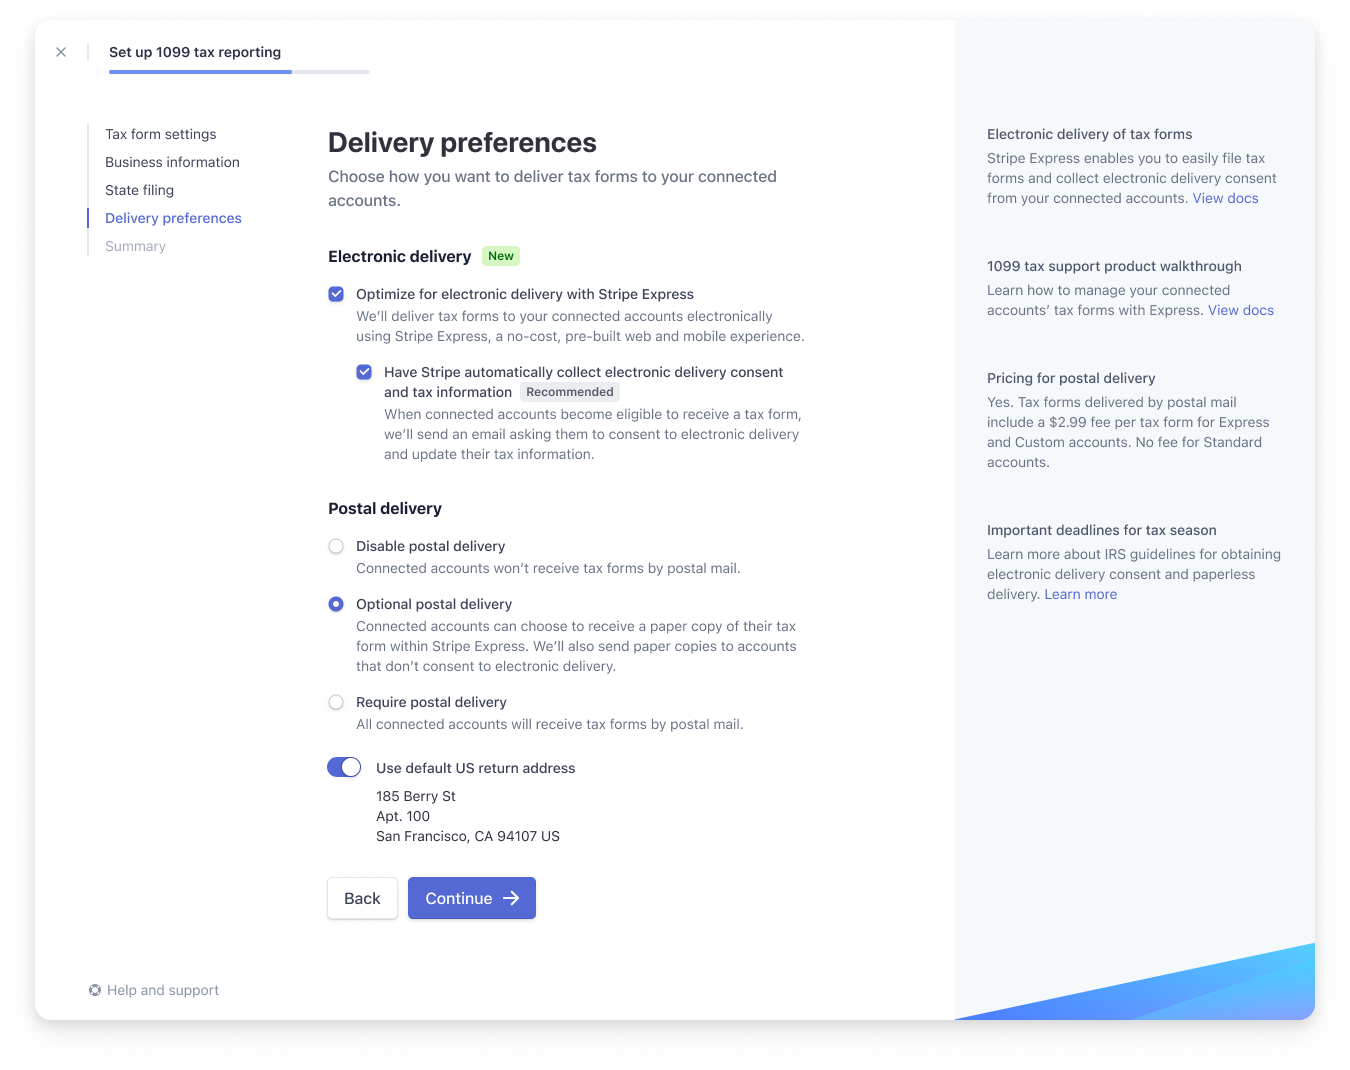Image resolution: width=1350 pixels, height=1070 pixels.
Task: Open Delivery preferences step
Action: pos(173,218)
